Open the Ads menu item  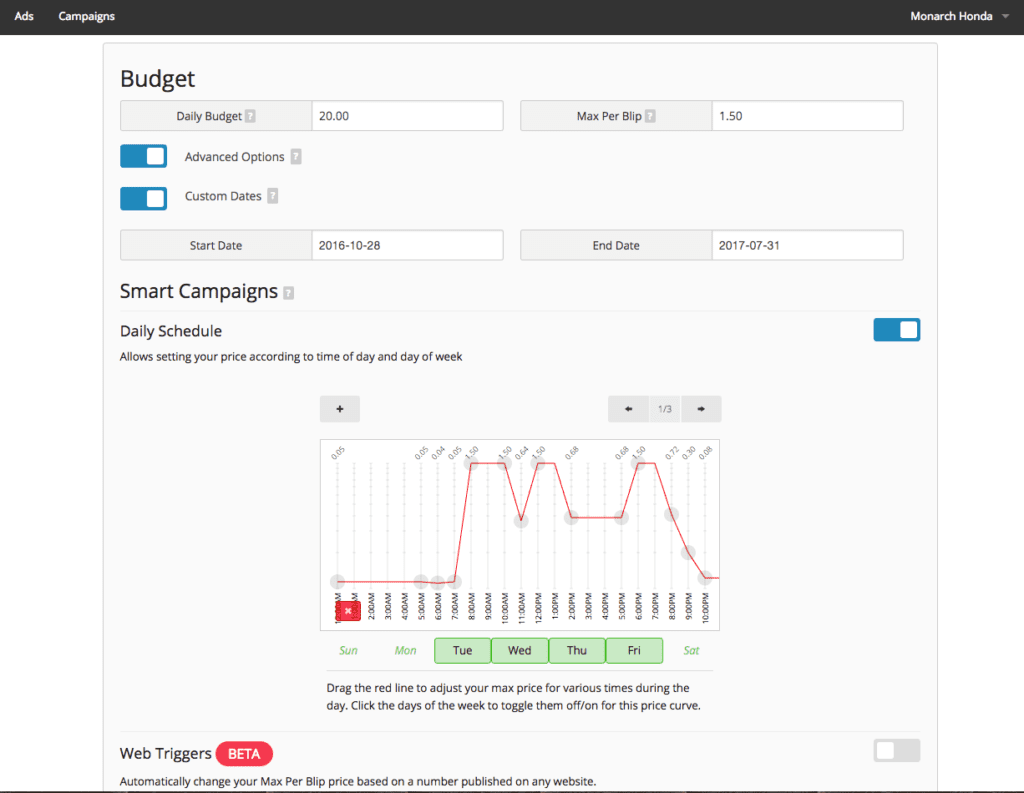[x=24, y=16]
